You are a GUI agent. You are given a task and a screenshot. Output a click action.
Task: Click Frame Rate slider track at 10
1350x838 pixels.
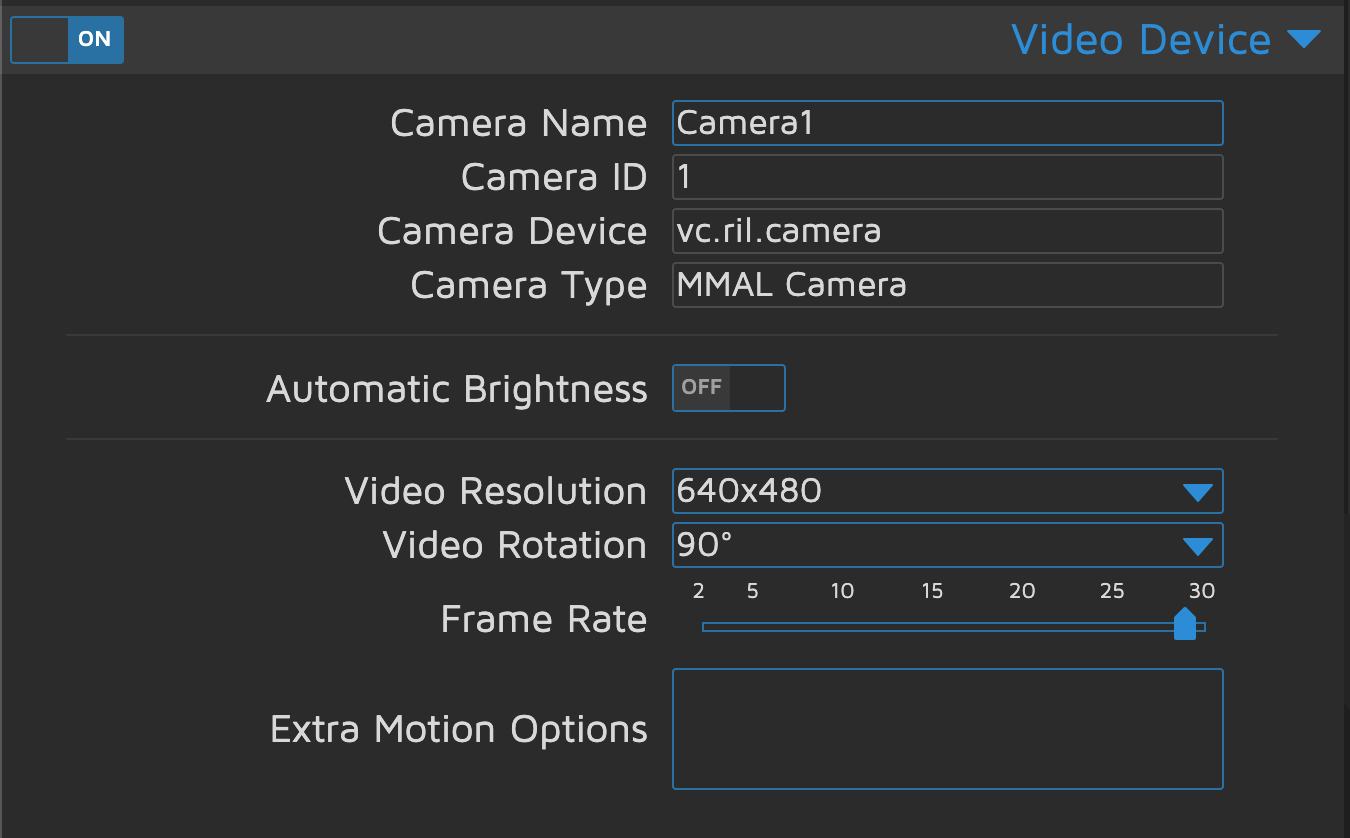(x=843, y=627)
